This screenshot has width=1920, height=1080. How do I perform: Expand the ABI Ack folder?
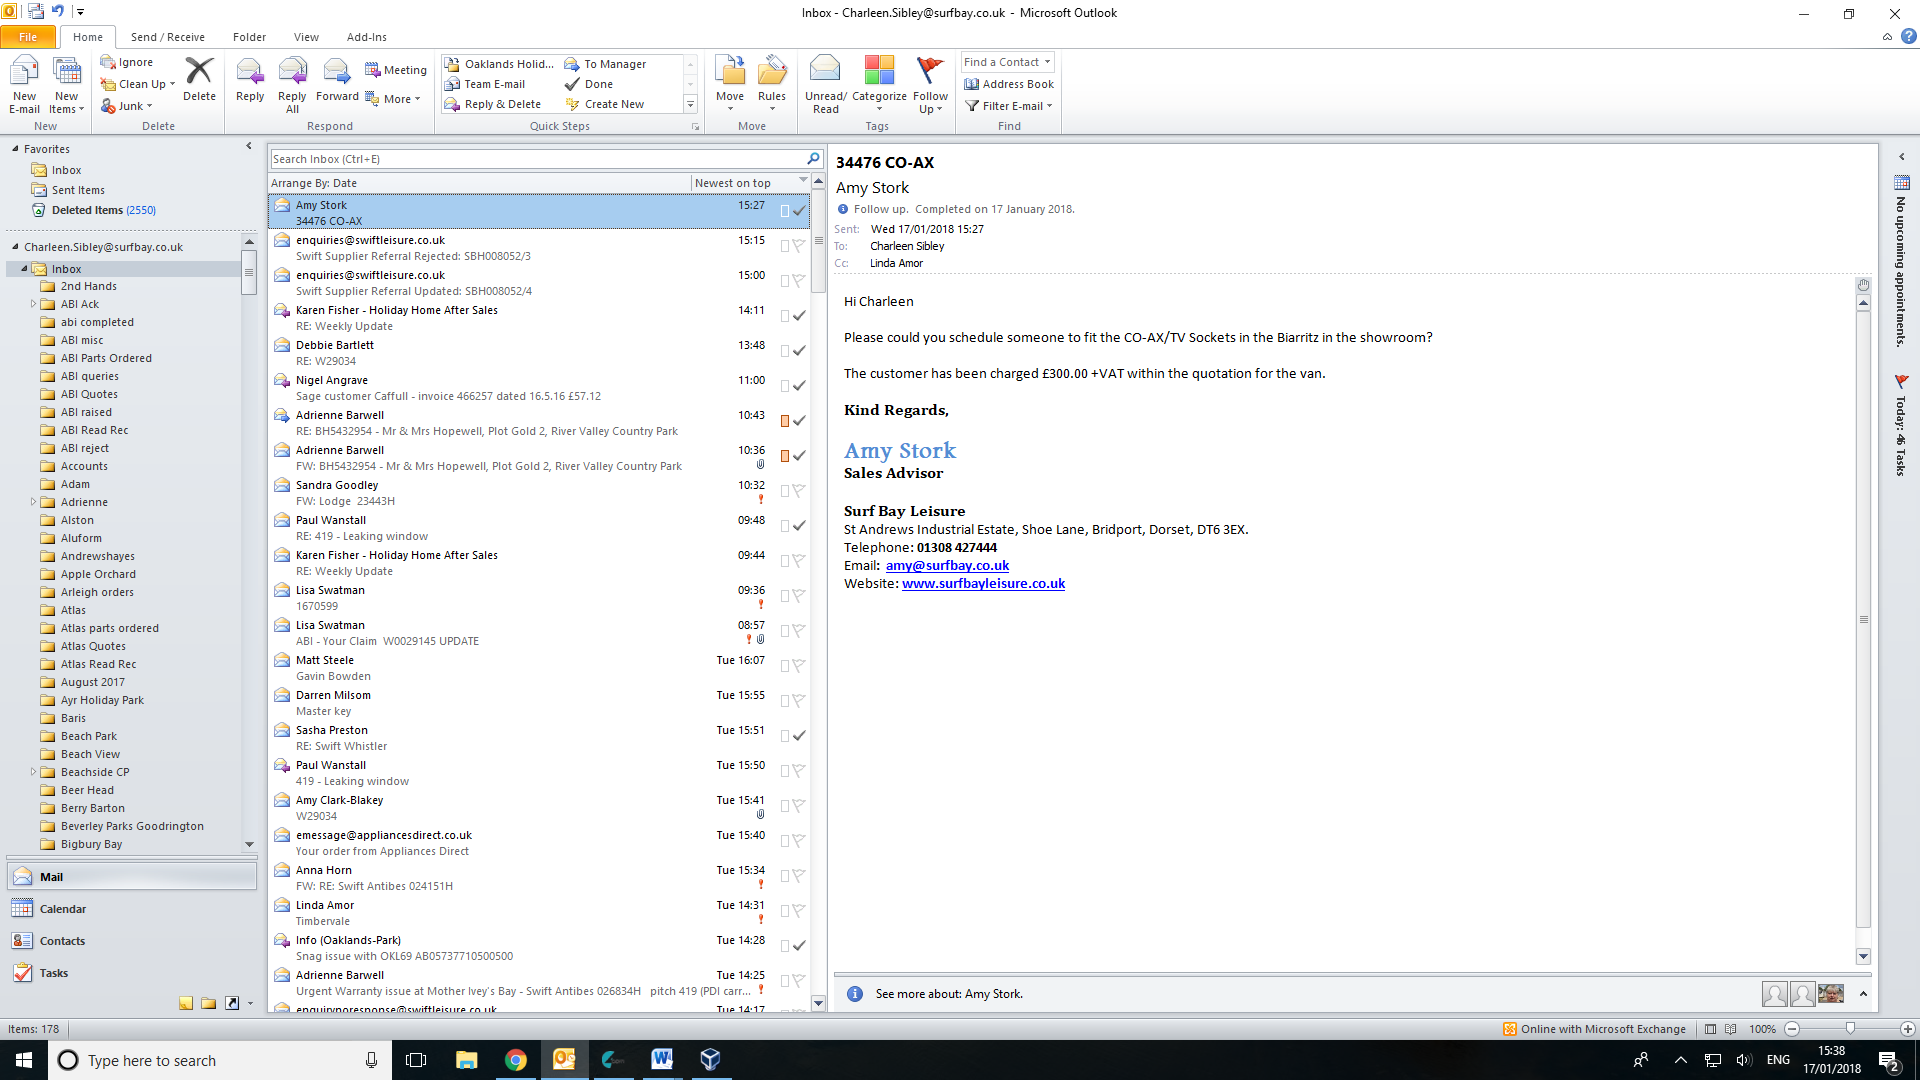click(x=33, y=304)
